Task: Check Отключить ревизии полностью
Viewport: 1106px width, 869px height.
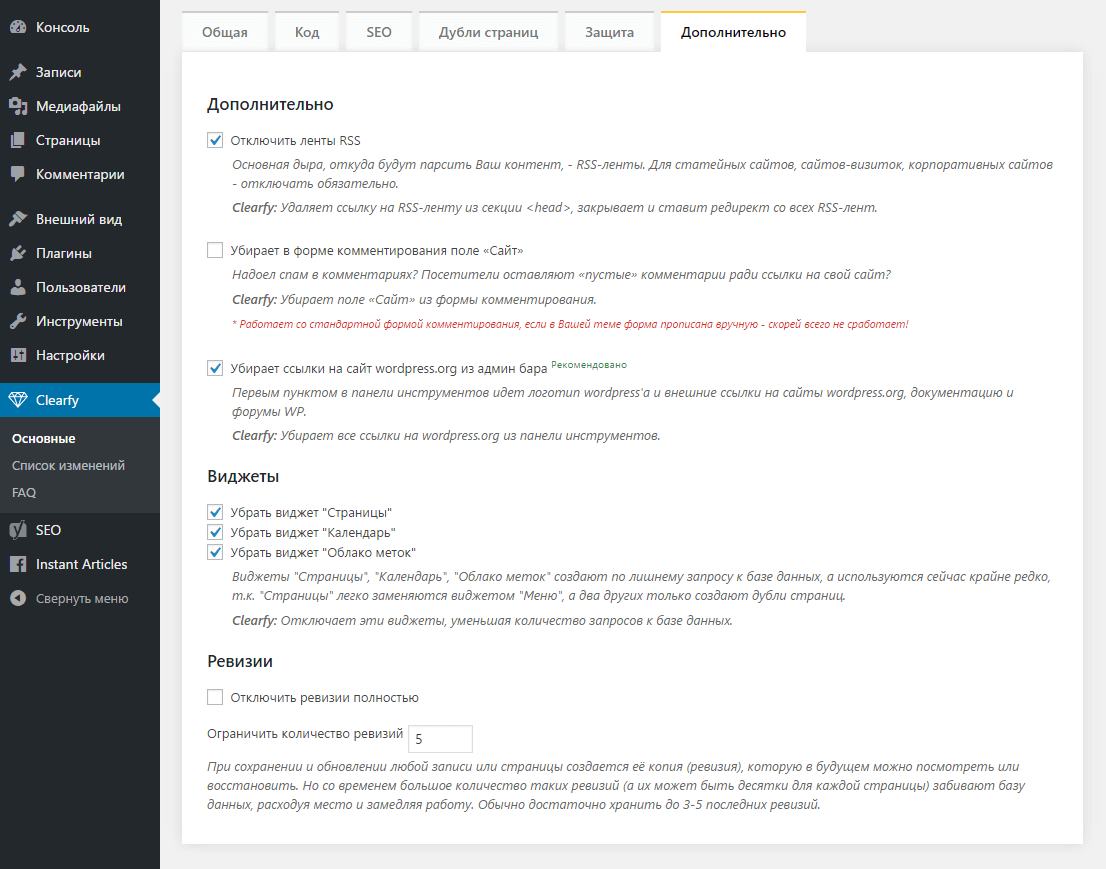Action: (215, 698)
